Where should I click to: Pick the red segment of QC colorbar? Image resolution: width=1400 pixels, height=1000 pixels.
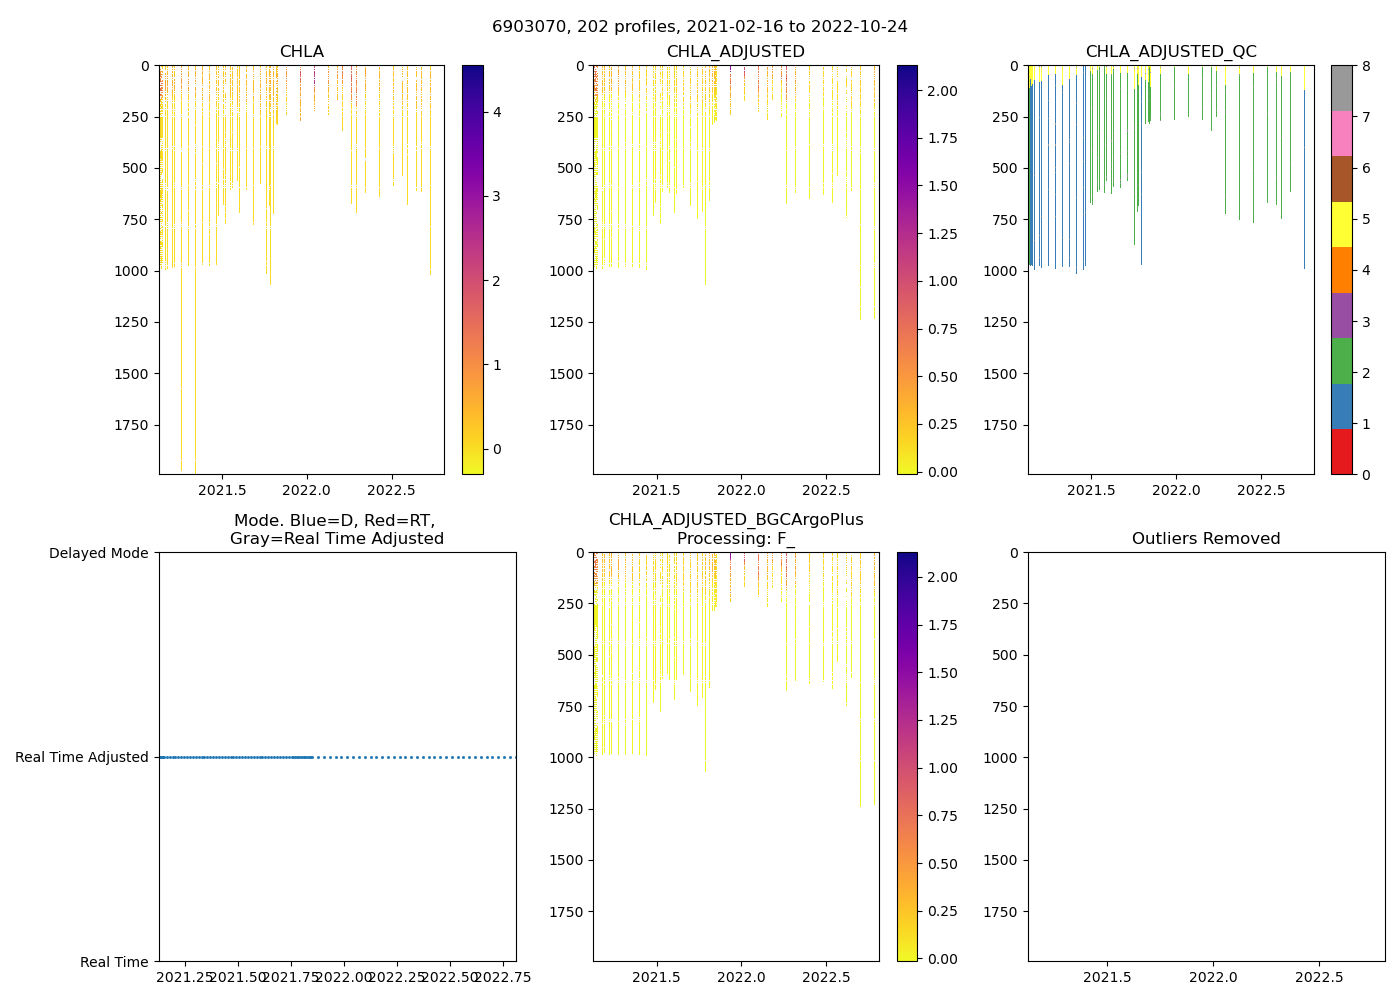click(x=1341, y=452)
